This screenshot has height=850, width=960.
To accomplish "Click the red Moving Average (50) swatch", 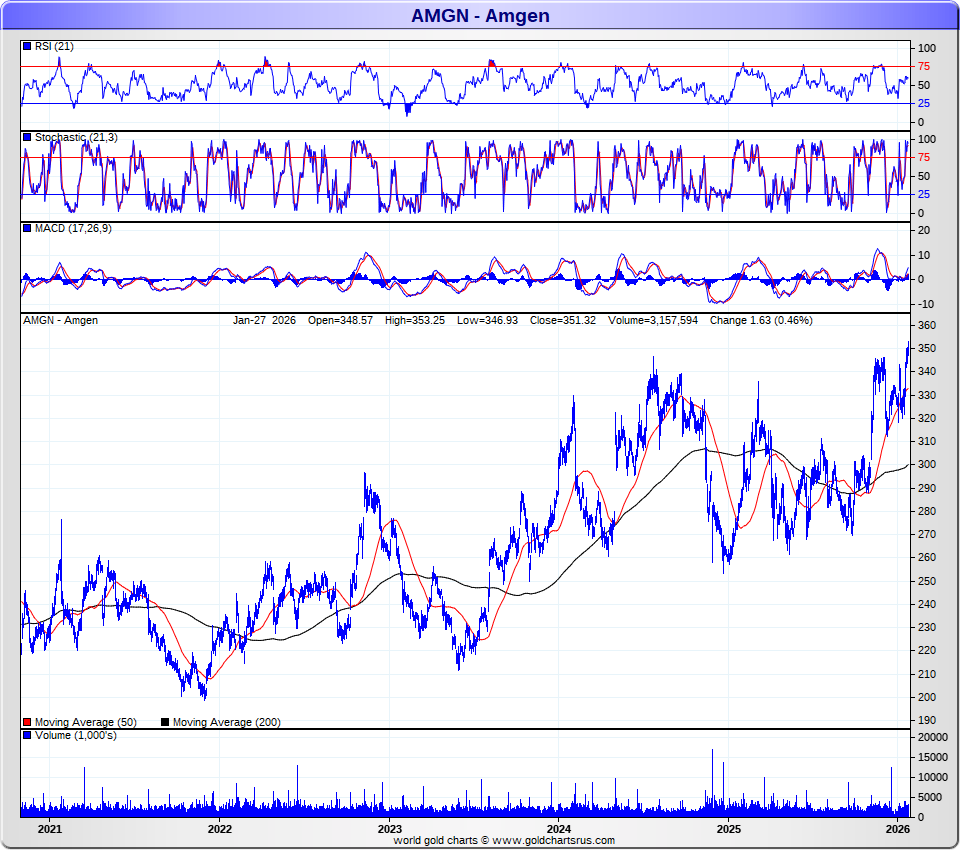I will (x=27, y=722).
